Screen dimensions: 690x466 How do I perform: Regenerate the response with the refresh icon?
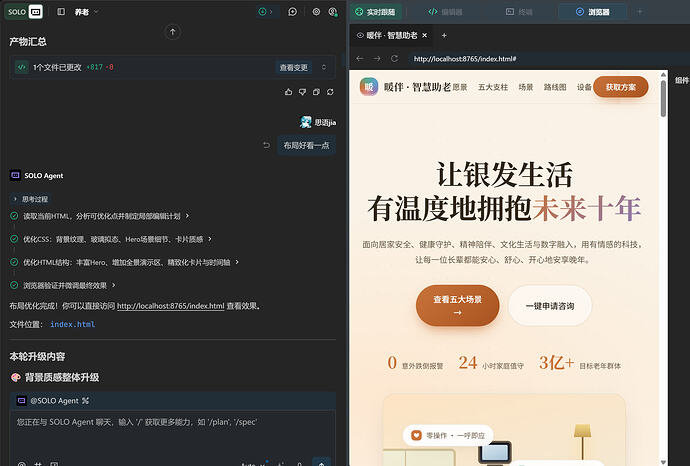(330, 92)
